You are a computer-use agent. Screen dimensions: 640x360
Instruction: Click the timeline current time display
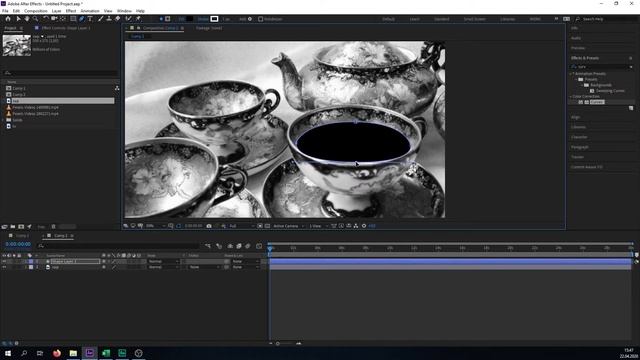point(18,244)
